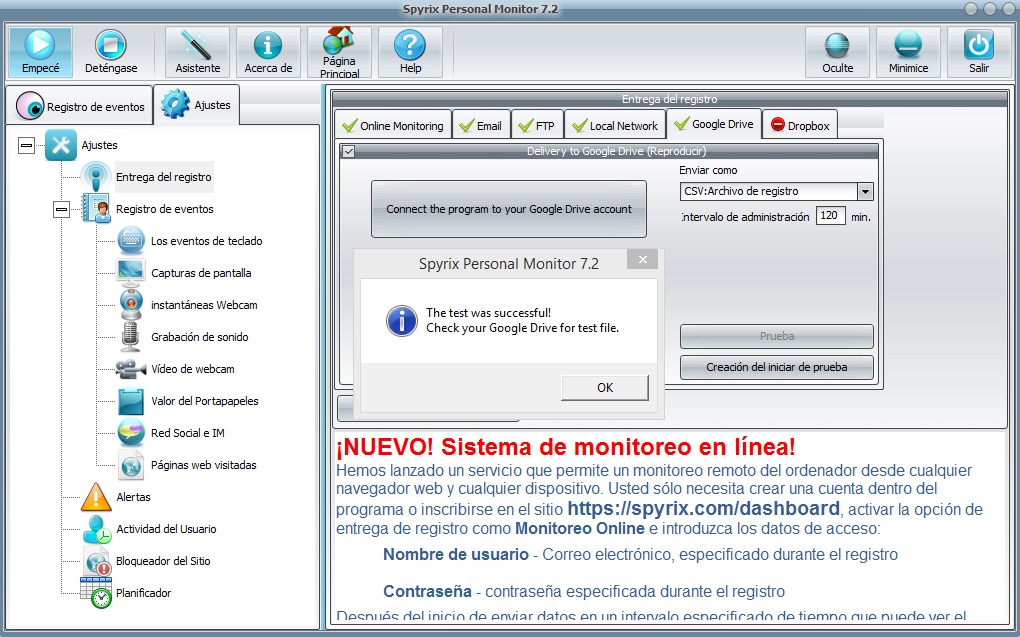Open the FTP delivery tab
The image size is (1020, 637).
click(x=537, y=126)
